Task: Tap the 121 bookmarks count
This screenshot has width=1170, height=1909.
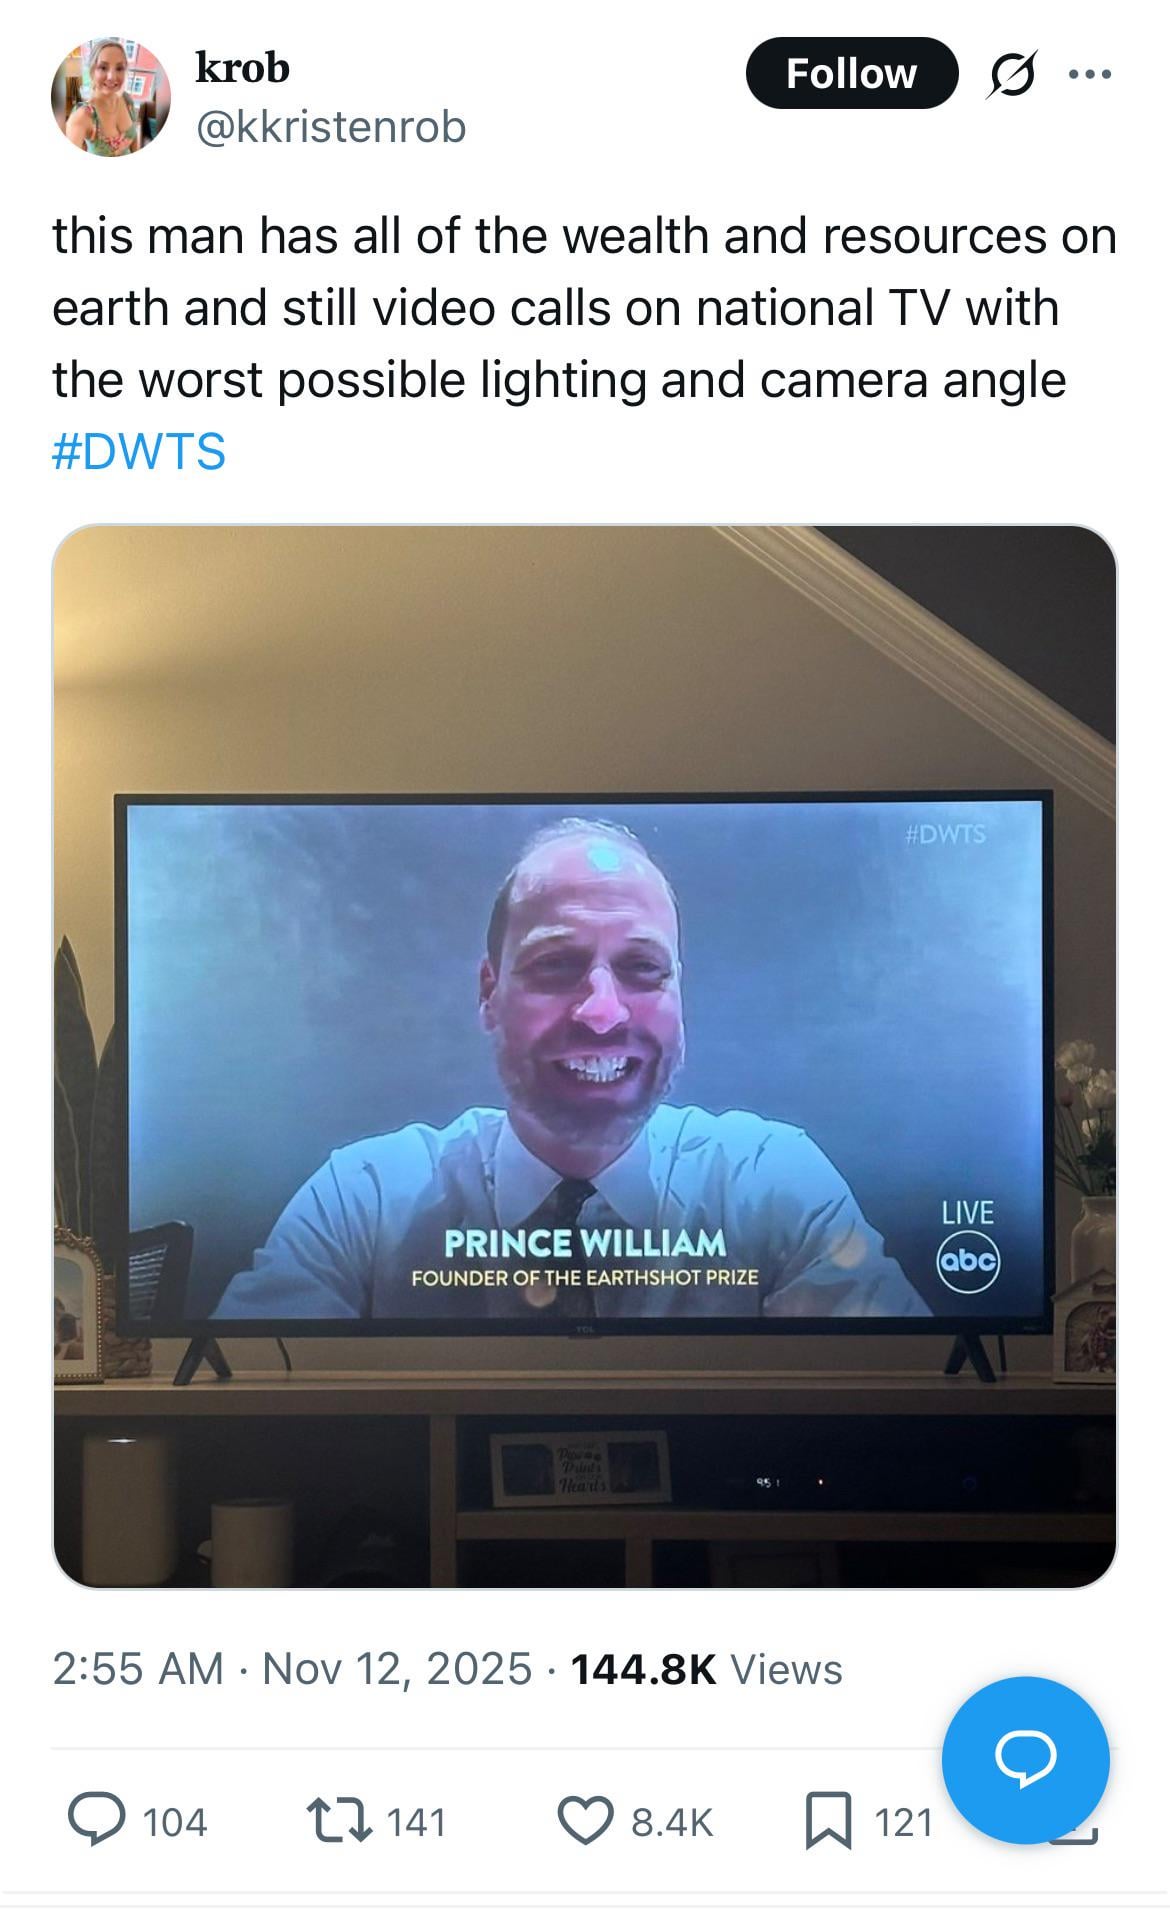Action: point(903,1822)
